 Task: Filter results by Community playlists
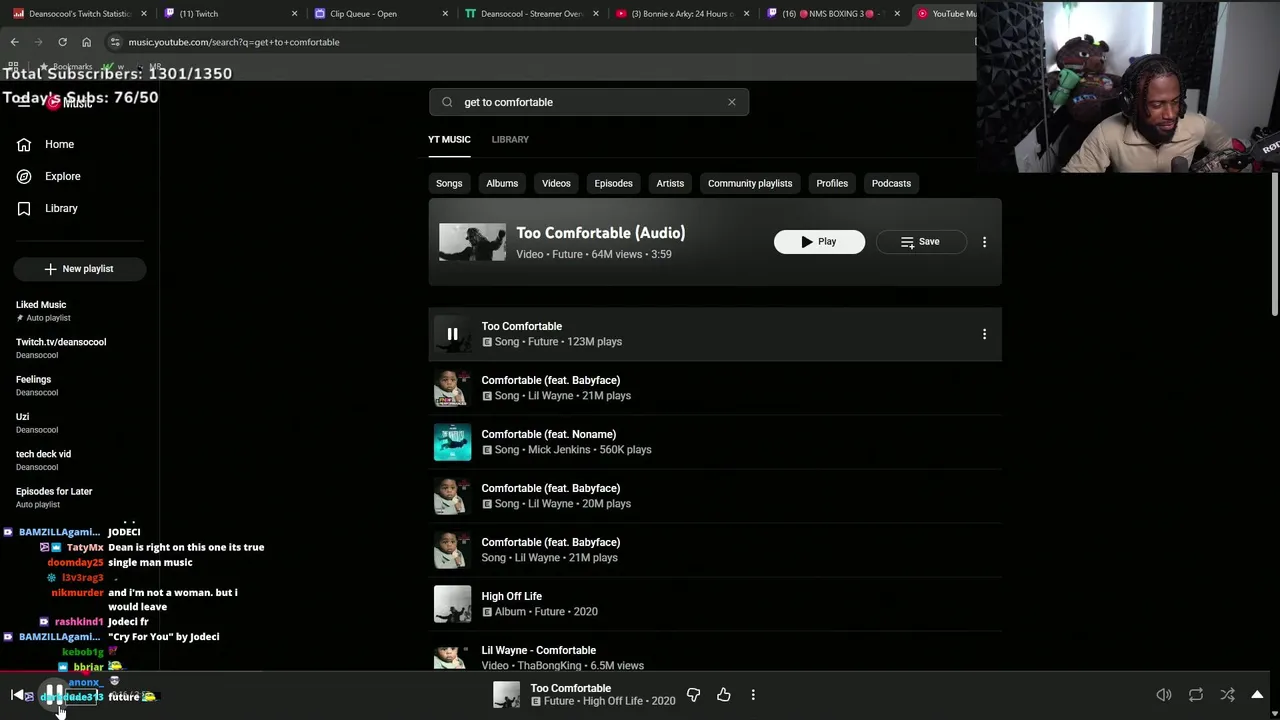[750, 183]
